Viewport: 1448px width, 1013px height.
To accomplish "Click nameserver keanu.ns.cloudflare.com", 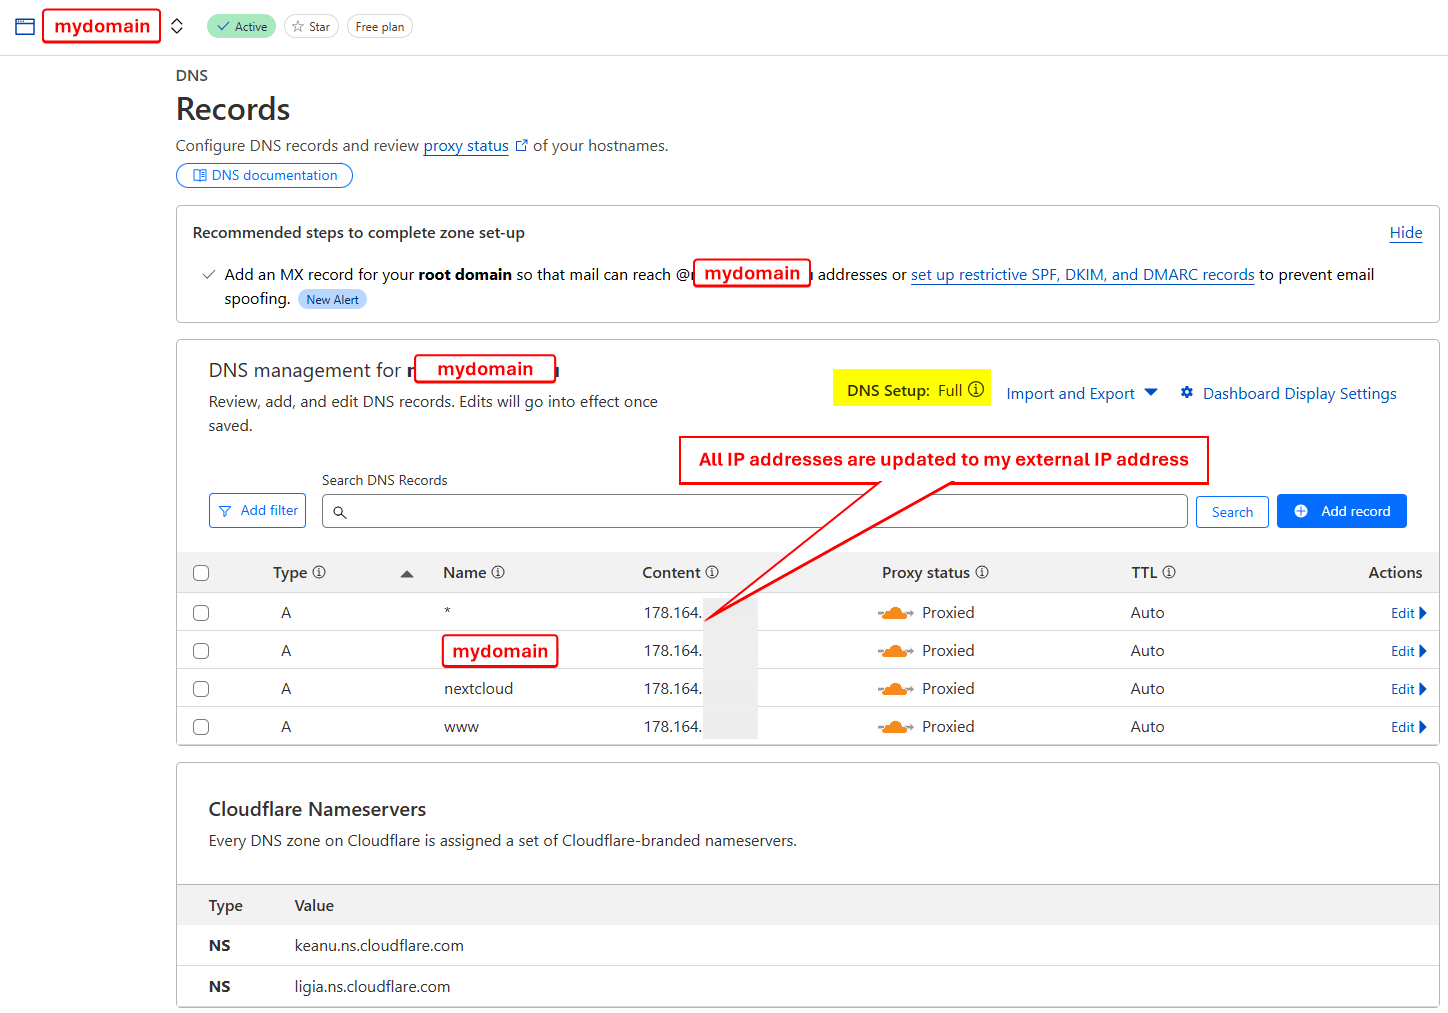I will click(379, 946).
